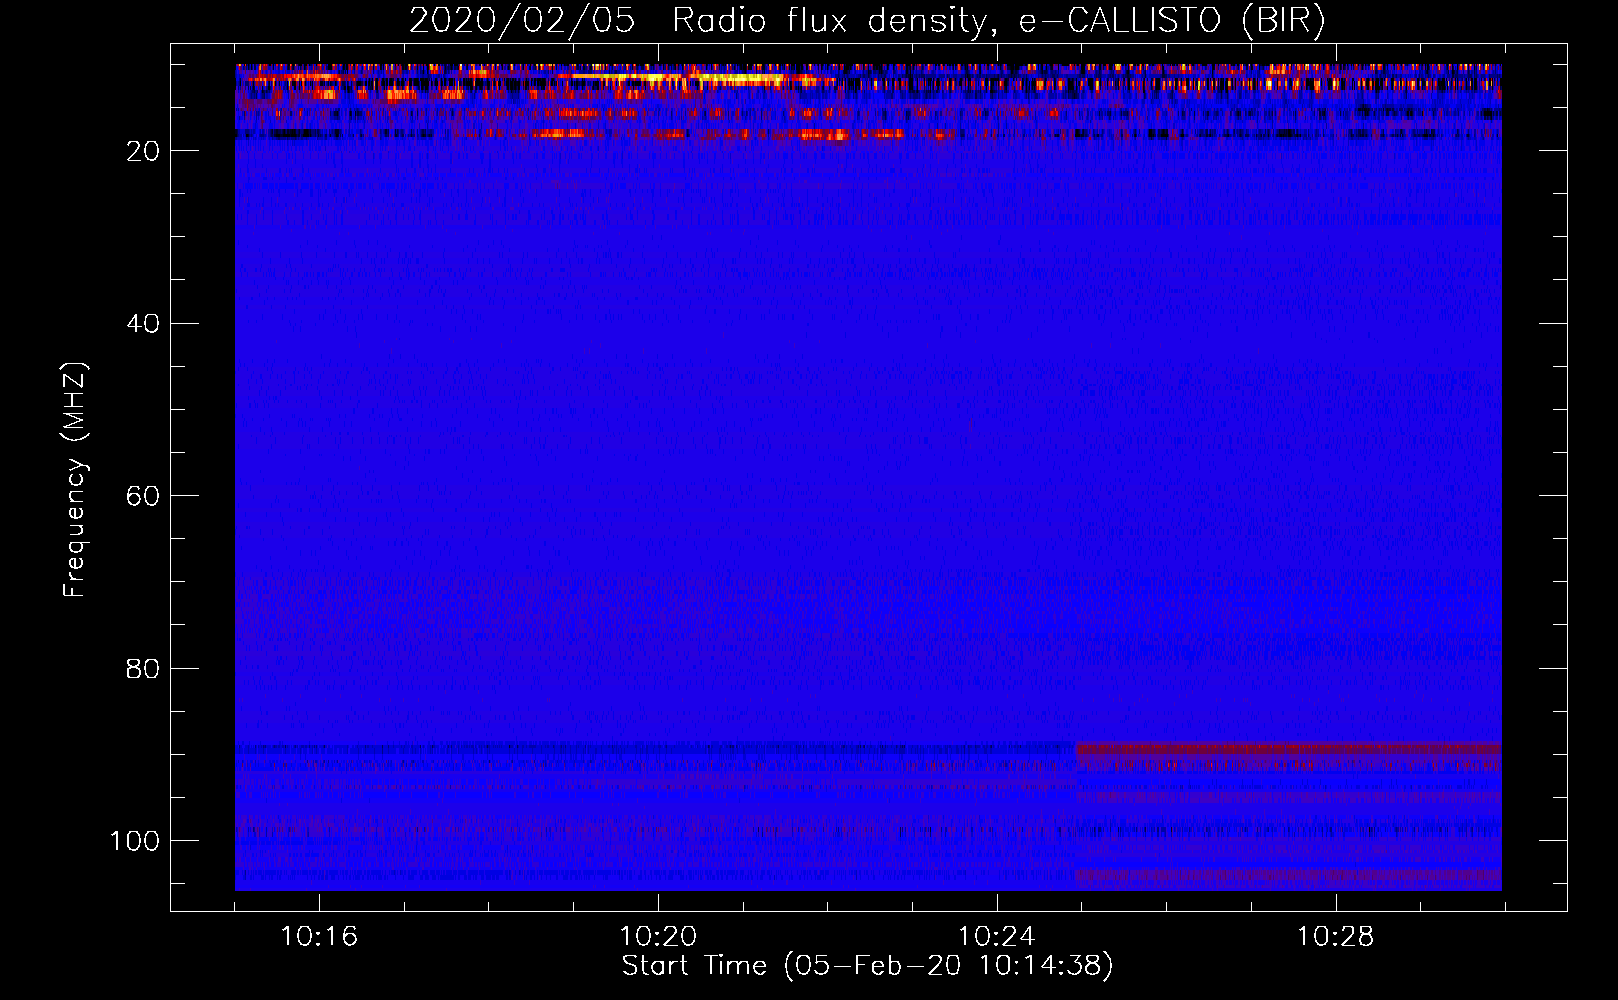
Task: Click the bright yellow burst near the top of the spectrogram
Action: pyautogui.click(x=690, y=77)
